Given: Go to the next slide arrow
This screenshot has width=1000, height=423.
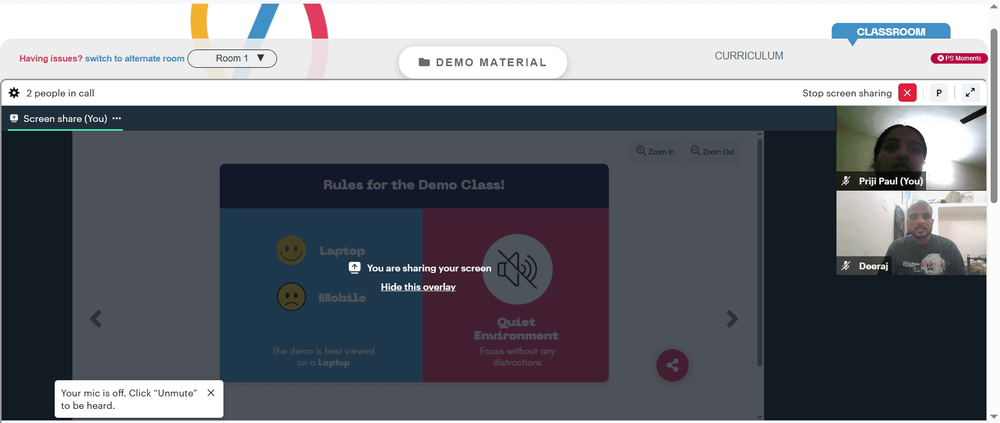Looking at the screenshot, I should 732,319.
